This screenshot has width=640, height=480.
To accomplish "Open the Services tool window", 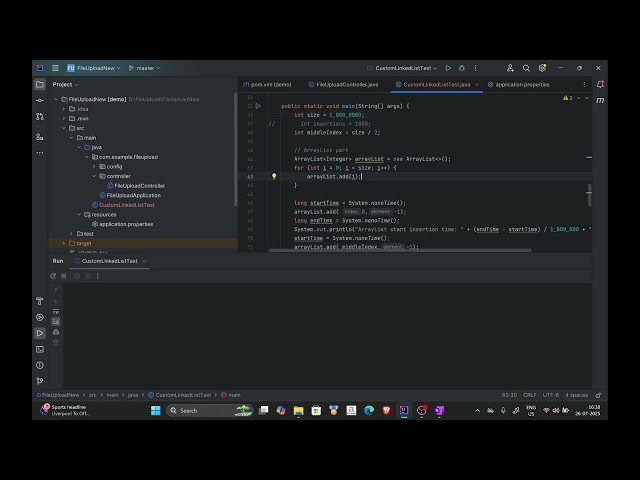I will click(40, 317).
